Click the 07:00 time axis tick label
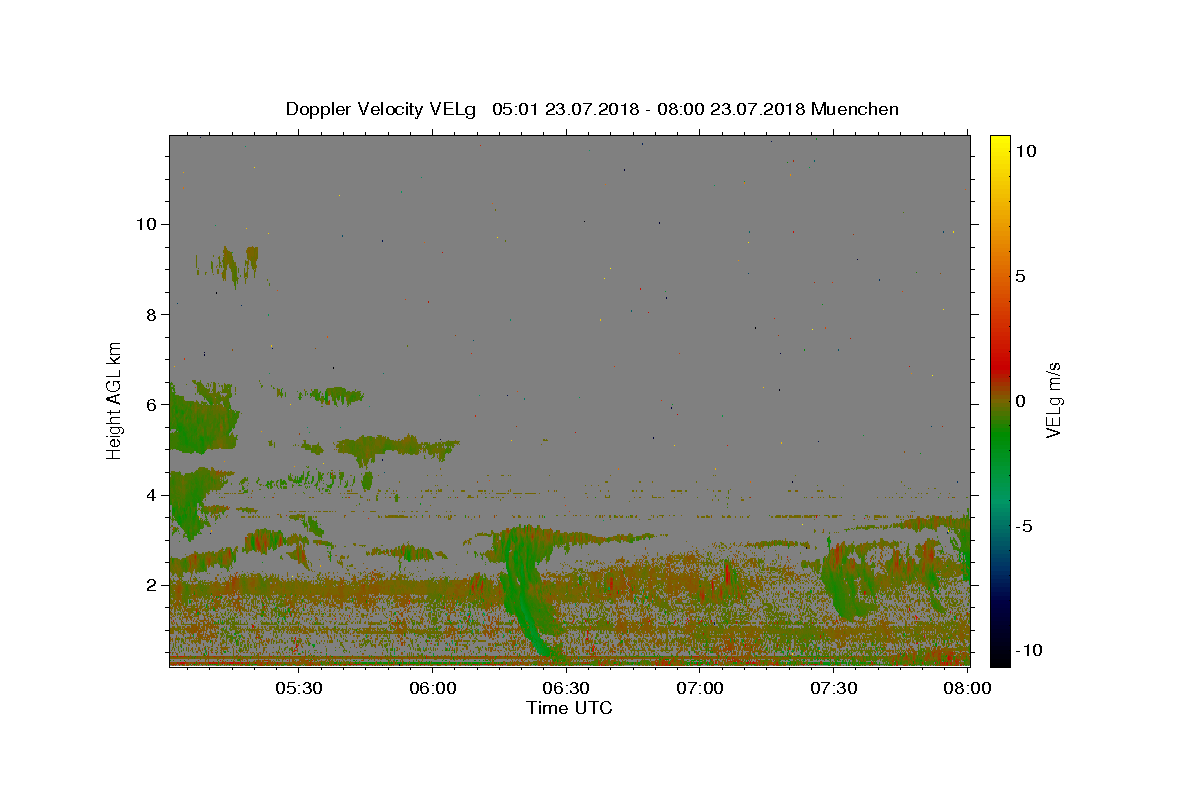Image resolution: width=1200 pixels, height=800 pixels. coord(700,688)
